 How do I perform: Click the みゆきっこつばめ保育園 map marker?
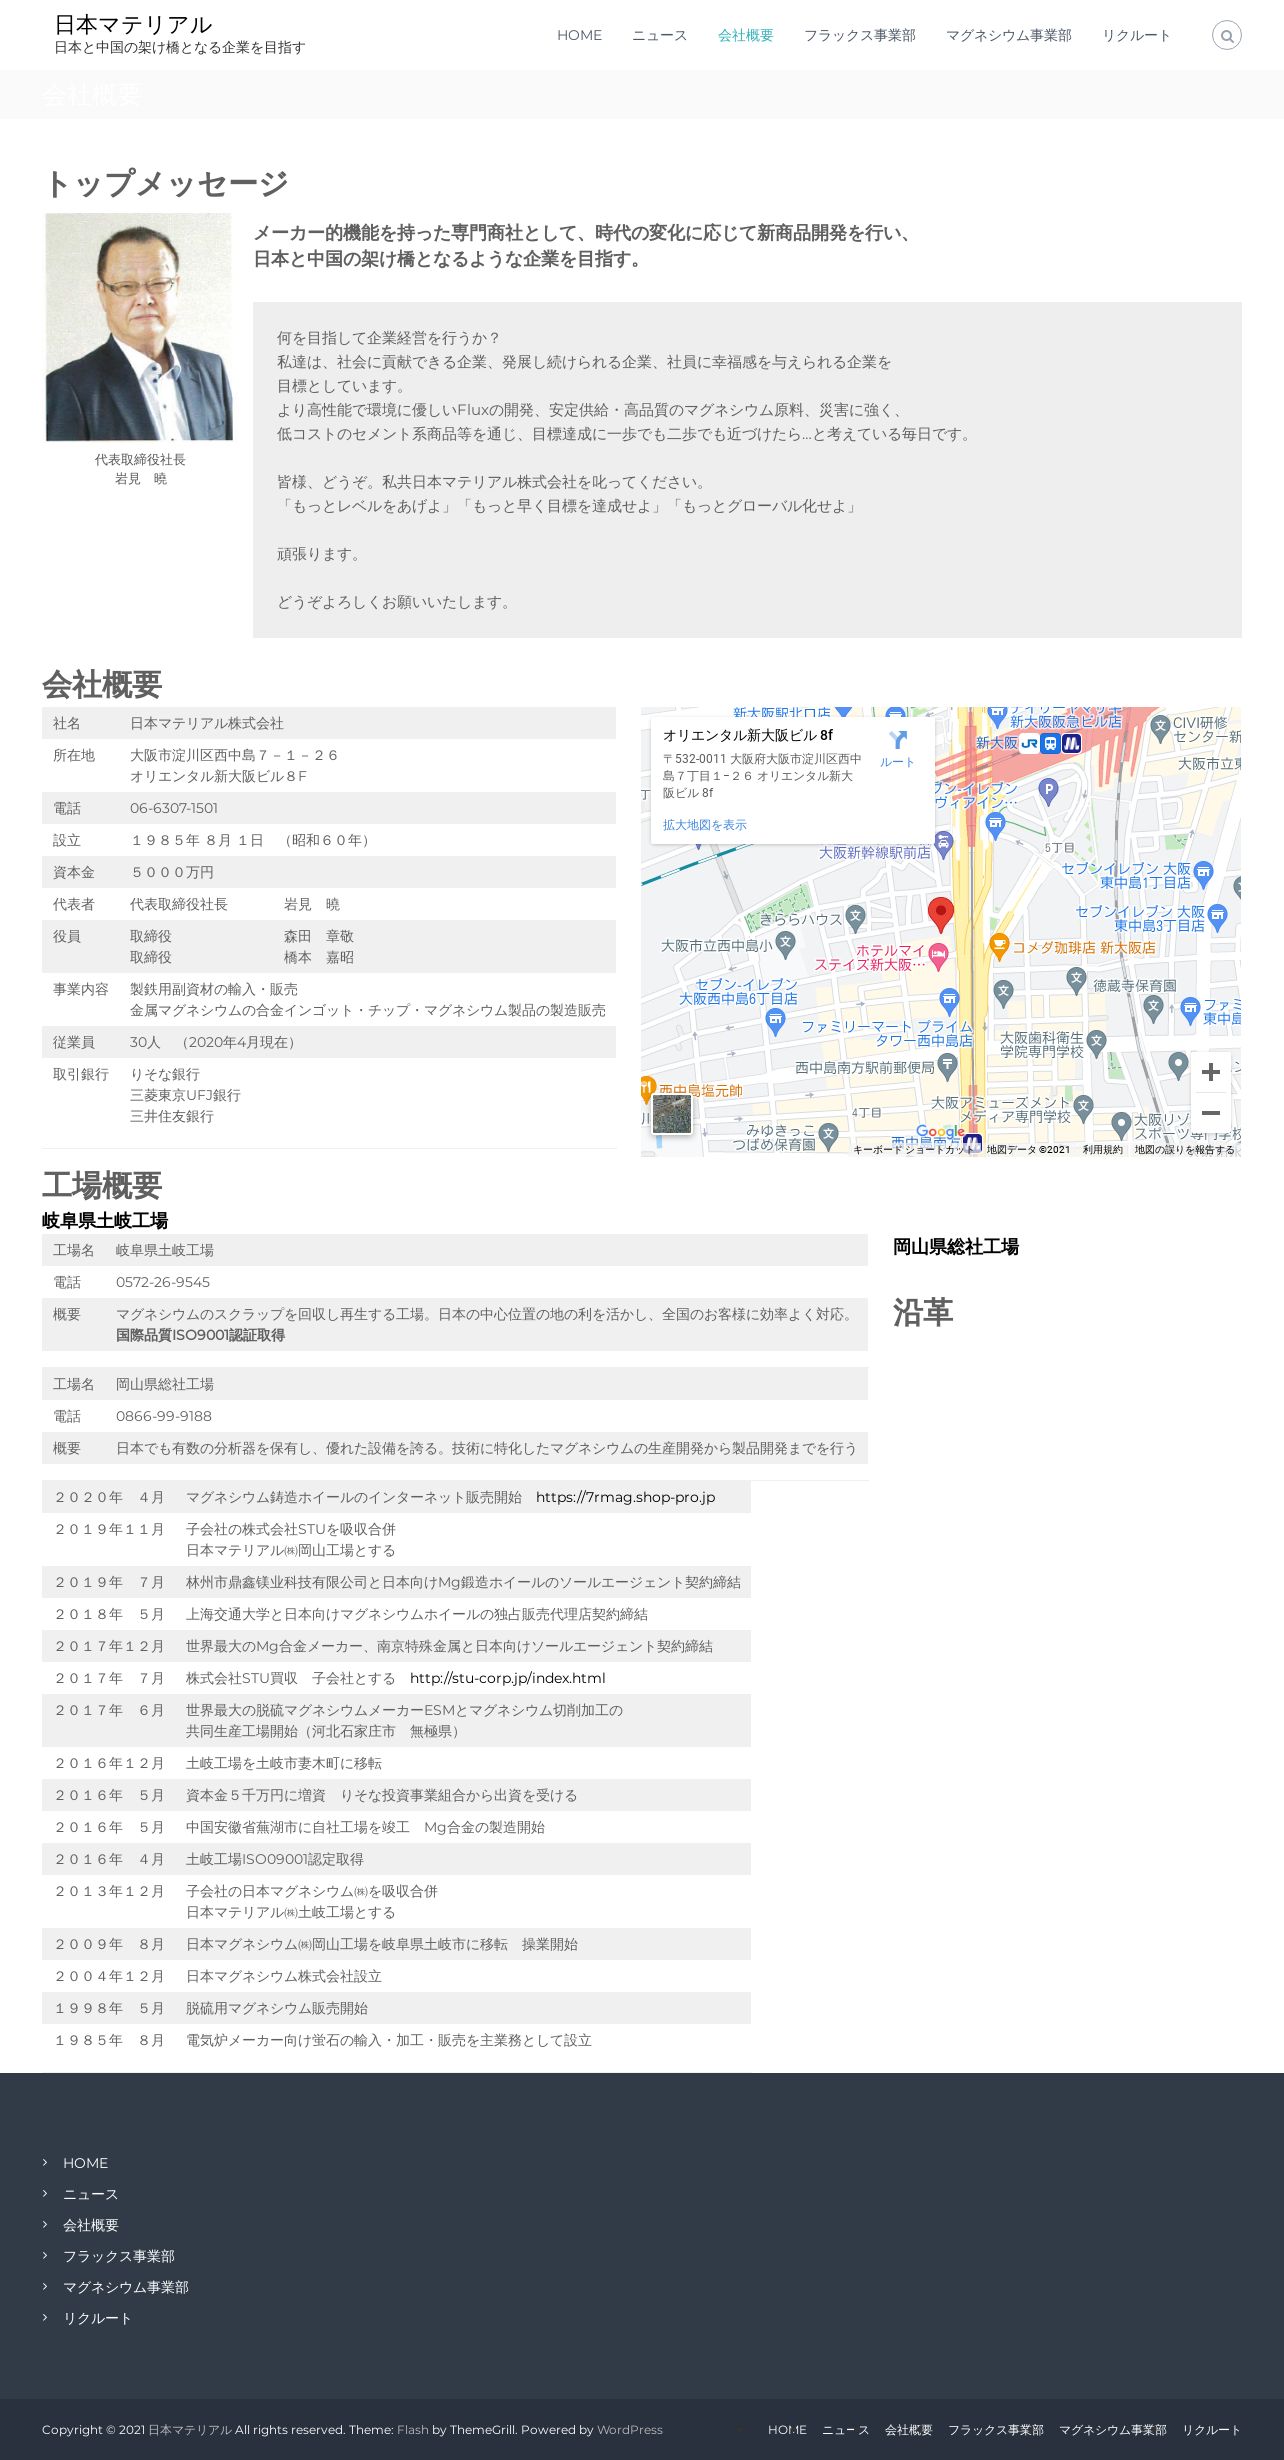tap(828, 1135)
